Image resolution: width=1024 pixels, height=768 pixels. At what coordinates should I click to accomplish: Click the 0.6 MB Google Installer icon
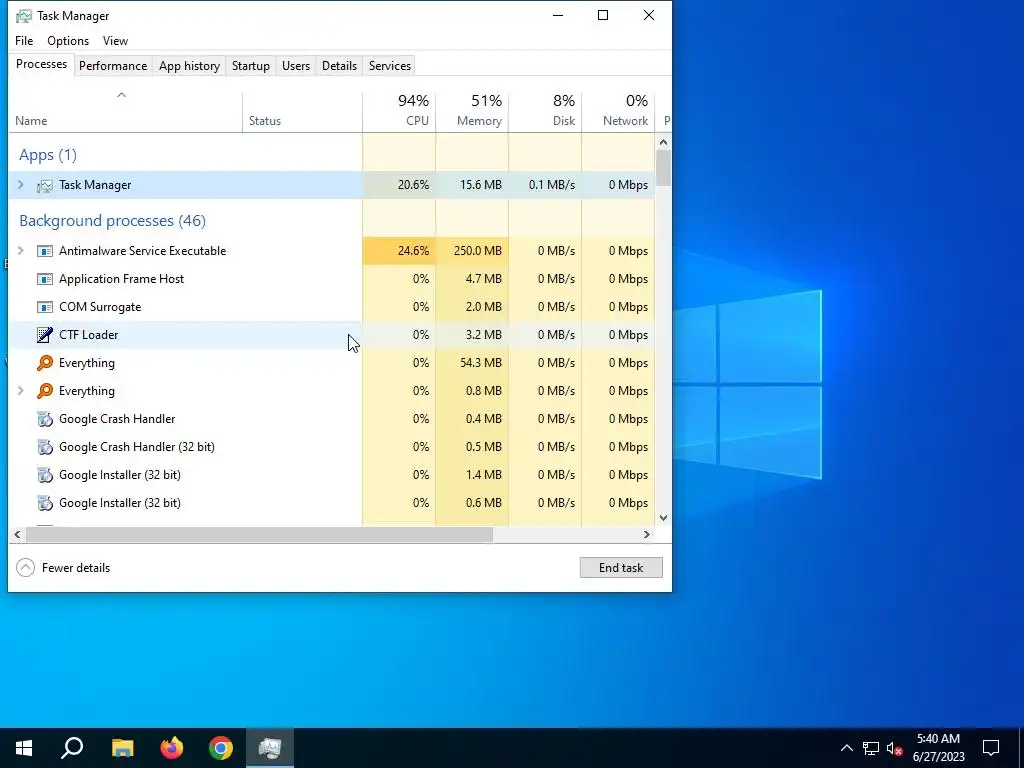(44, 504)
